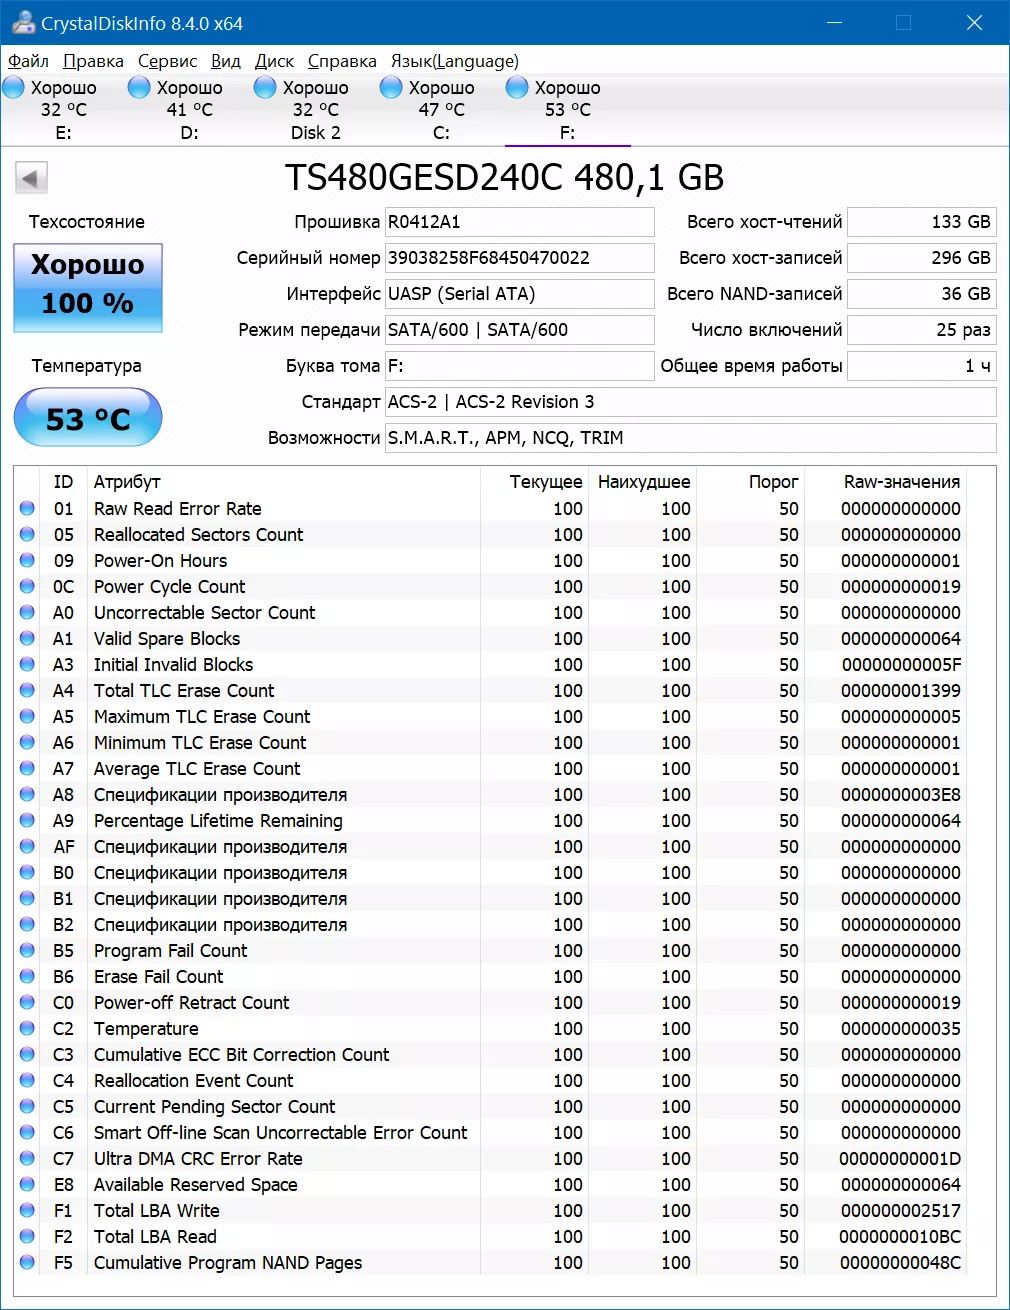1010x1310 pixels.
Task: Click the previous disk arrow button
Action: [x=31, y=179]
